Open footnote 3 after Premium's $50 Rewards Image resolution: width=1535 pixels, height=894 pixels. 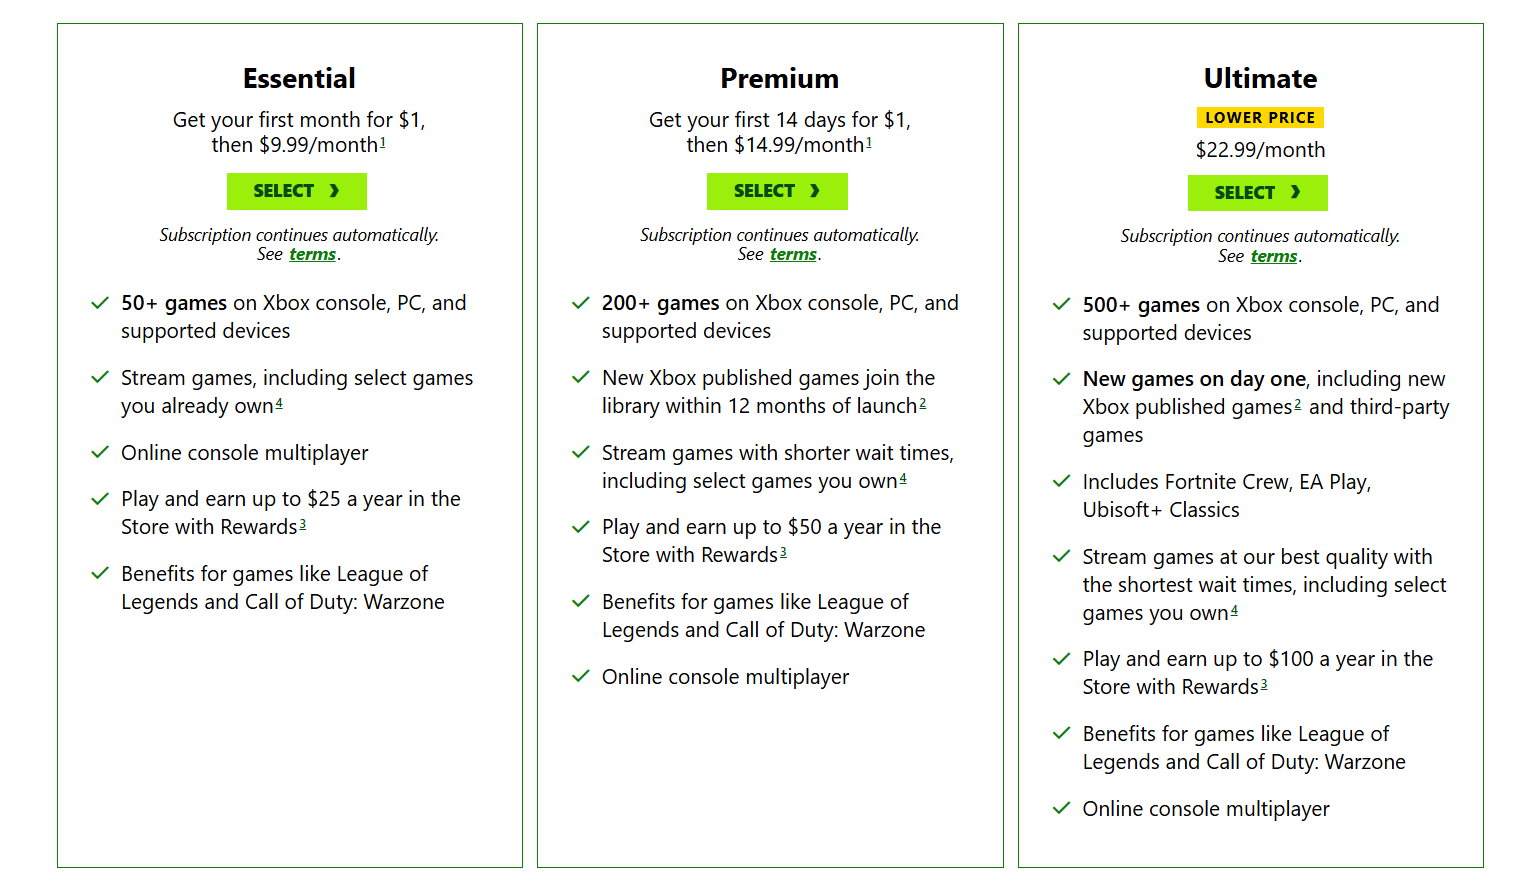point(783,552)
